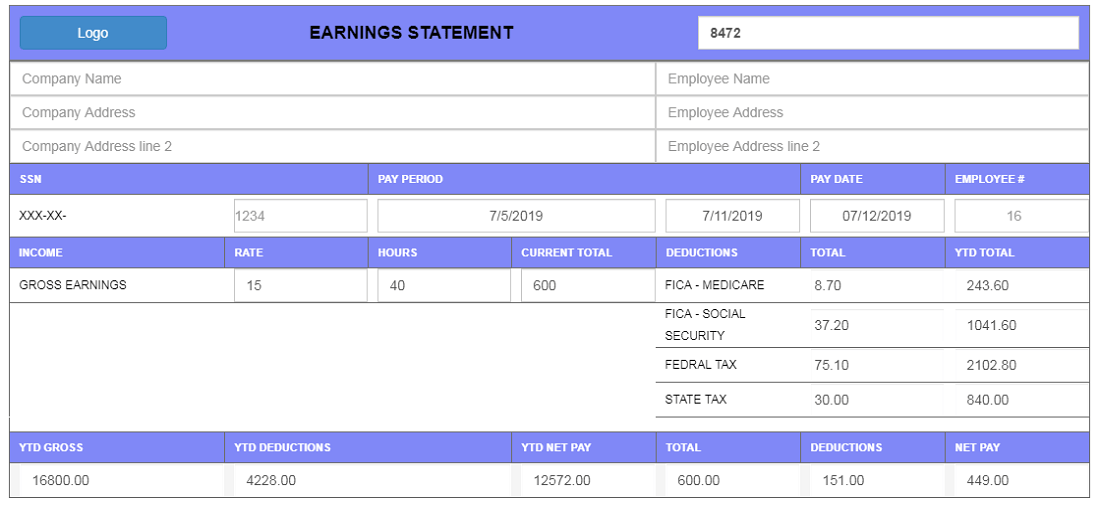Select the pay date field 07/12/2019

[x=876, y=216]
